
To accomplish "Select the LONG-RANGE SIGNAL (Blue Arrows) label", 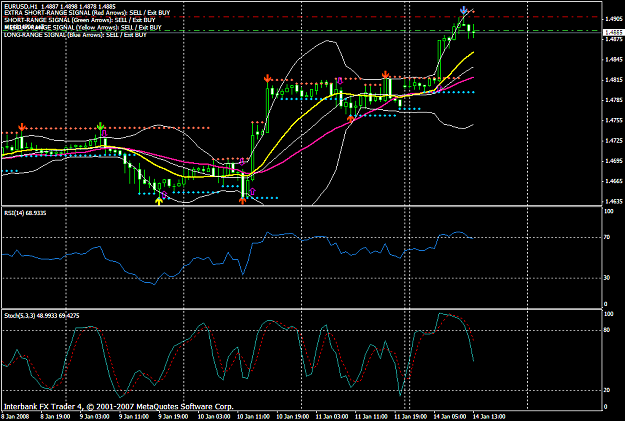I will tap(75, 35).
